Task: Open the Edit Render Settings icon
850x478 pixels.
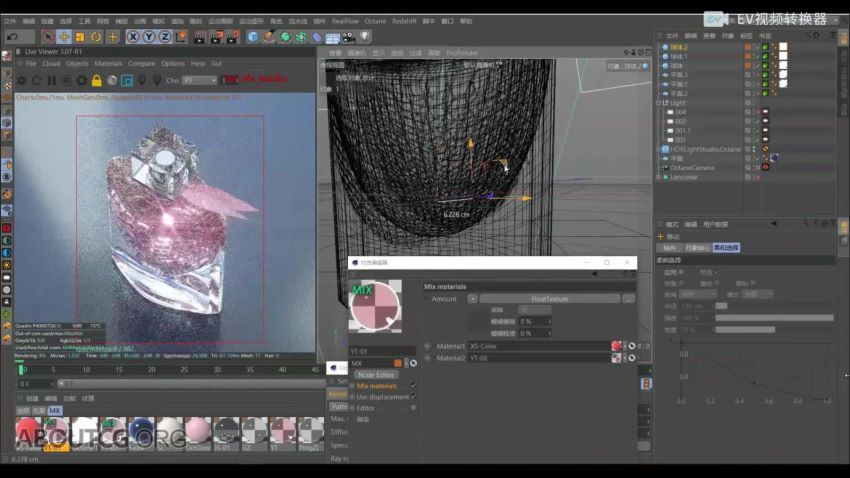Action: click(234, 37)
